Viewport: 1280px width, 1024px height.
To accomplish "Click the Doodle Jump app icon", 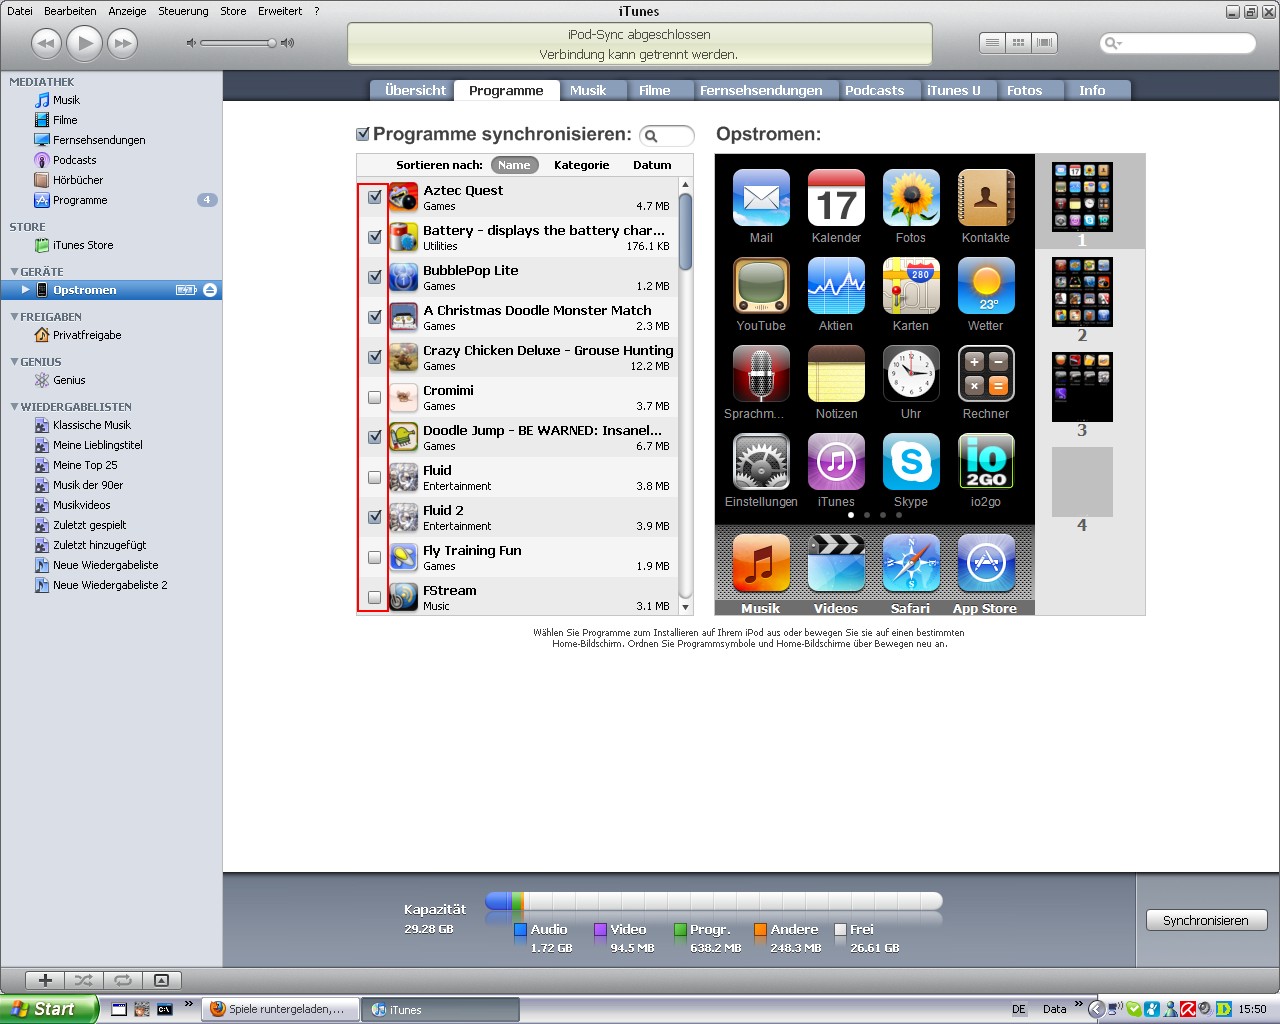I will click(404, 437).
